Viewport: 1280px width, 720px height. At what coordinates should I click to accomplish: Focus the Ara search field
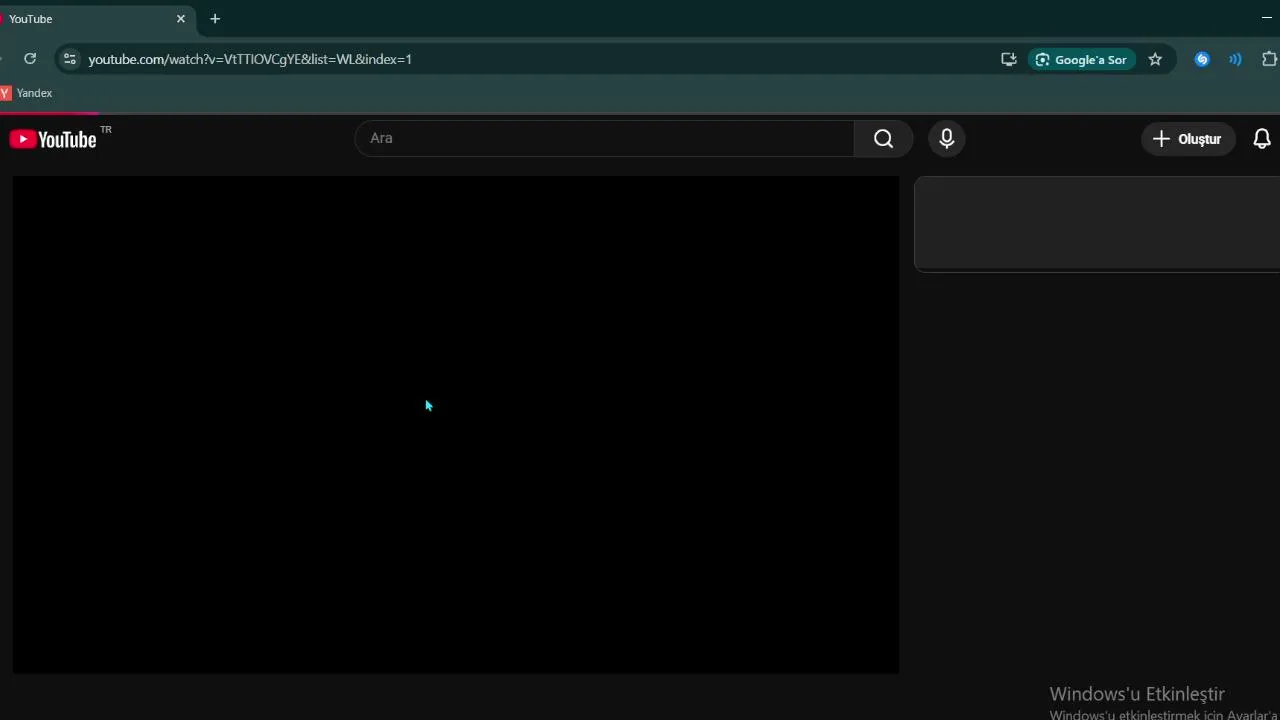coord(605,139)
